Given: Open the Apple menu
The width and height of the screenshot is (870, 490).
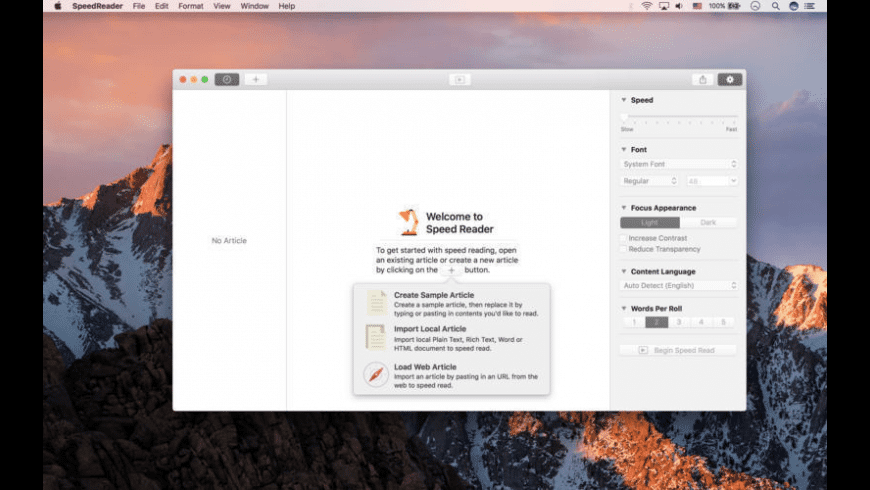Looking at the screenshot, I should point(58,6).
